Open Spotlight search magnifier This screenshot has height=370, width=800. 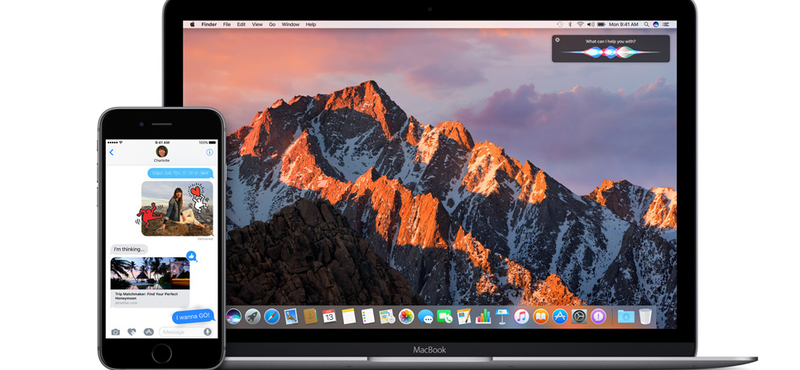(647, 24)
